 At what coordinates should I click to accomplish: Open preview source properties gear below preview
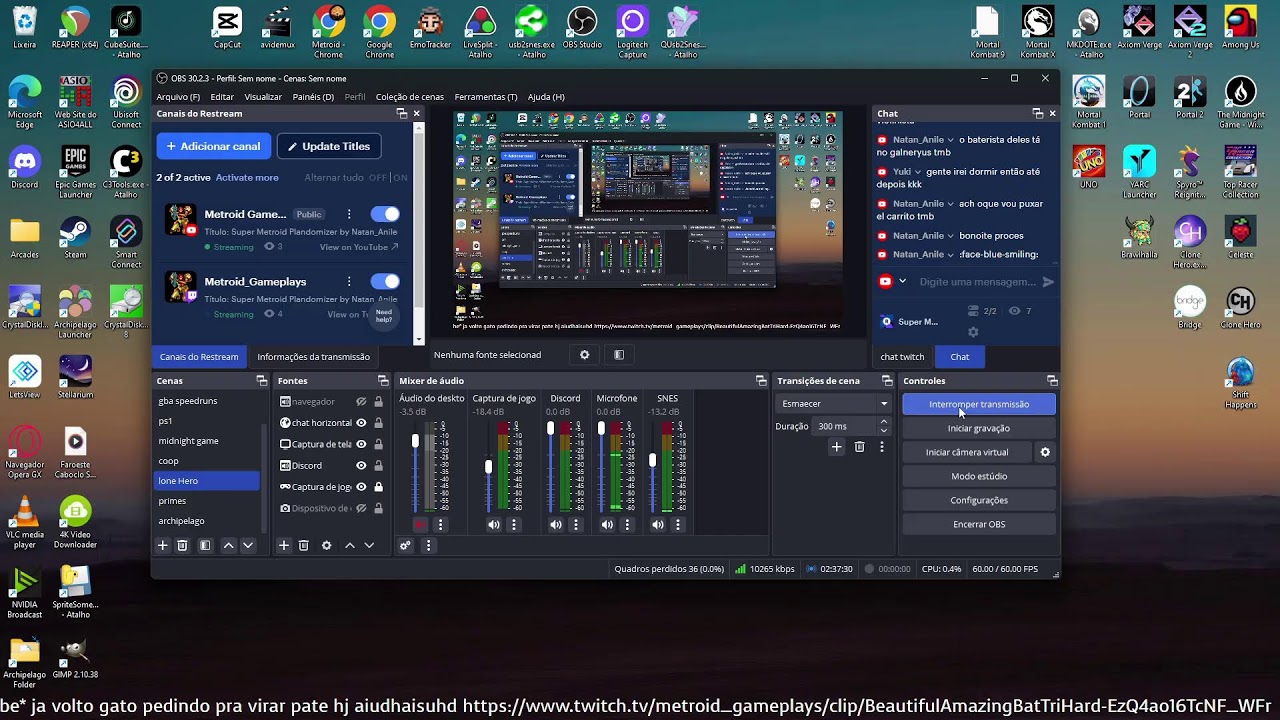585,354
